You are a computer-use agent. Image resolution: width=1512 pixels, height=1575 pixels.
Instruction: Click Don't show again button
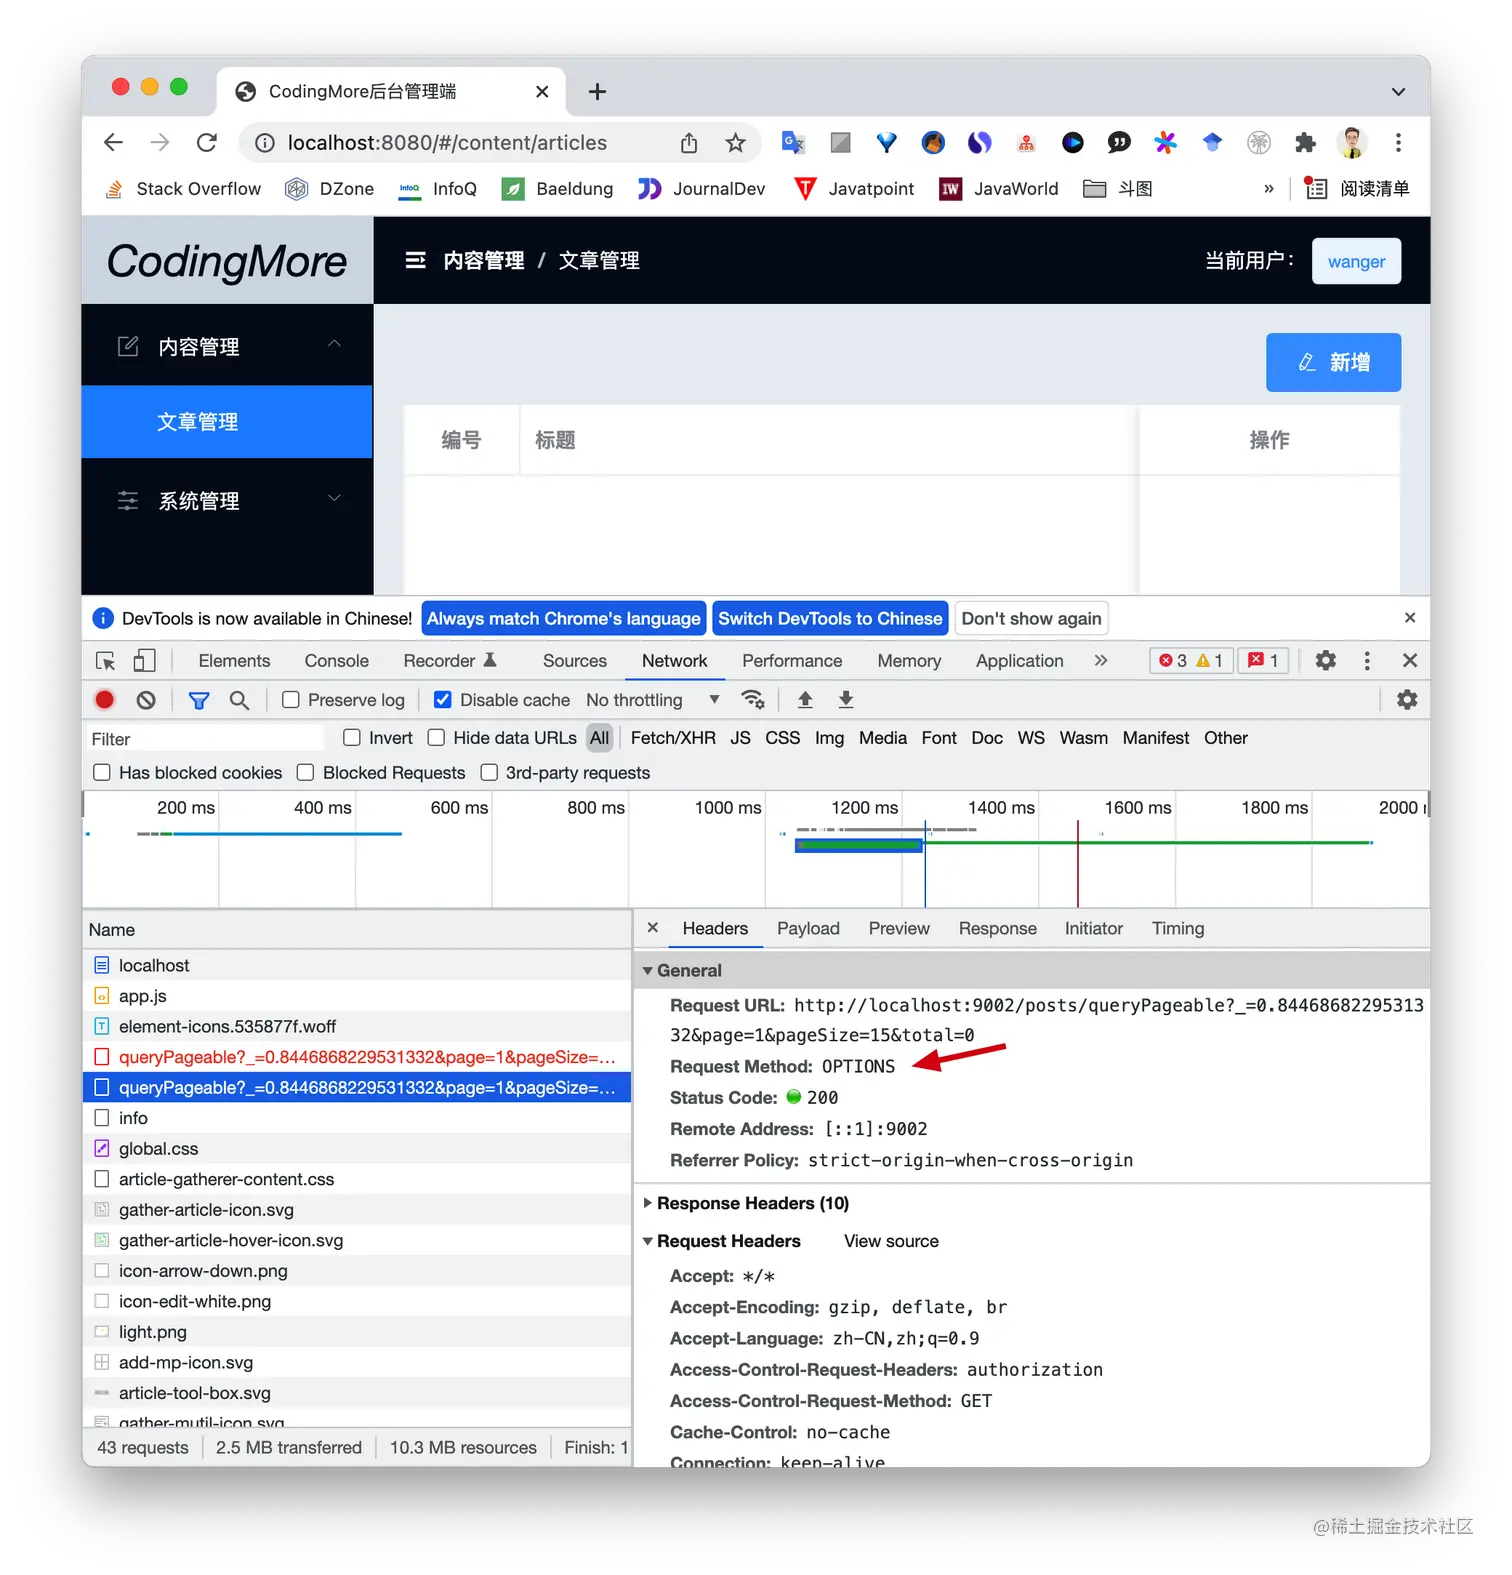pyautogui.click(x=1031, y=619)
